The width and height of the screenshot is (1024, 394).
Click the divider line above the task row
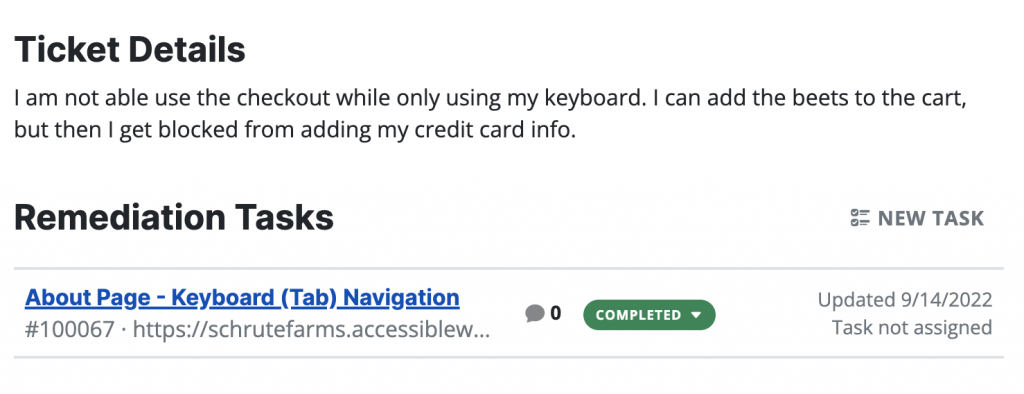[509, 269]
